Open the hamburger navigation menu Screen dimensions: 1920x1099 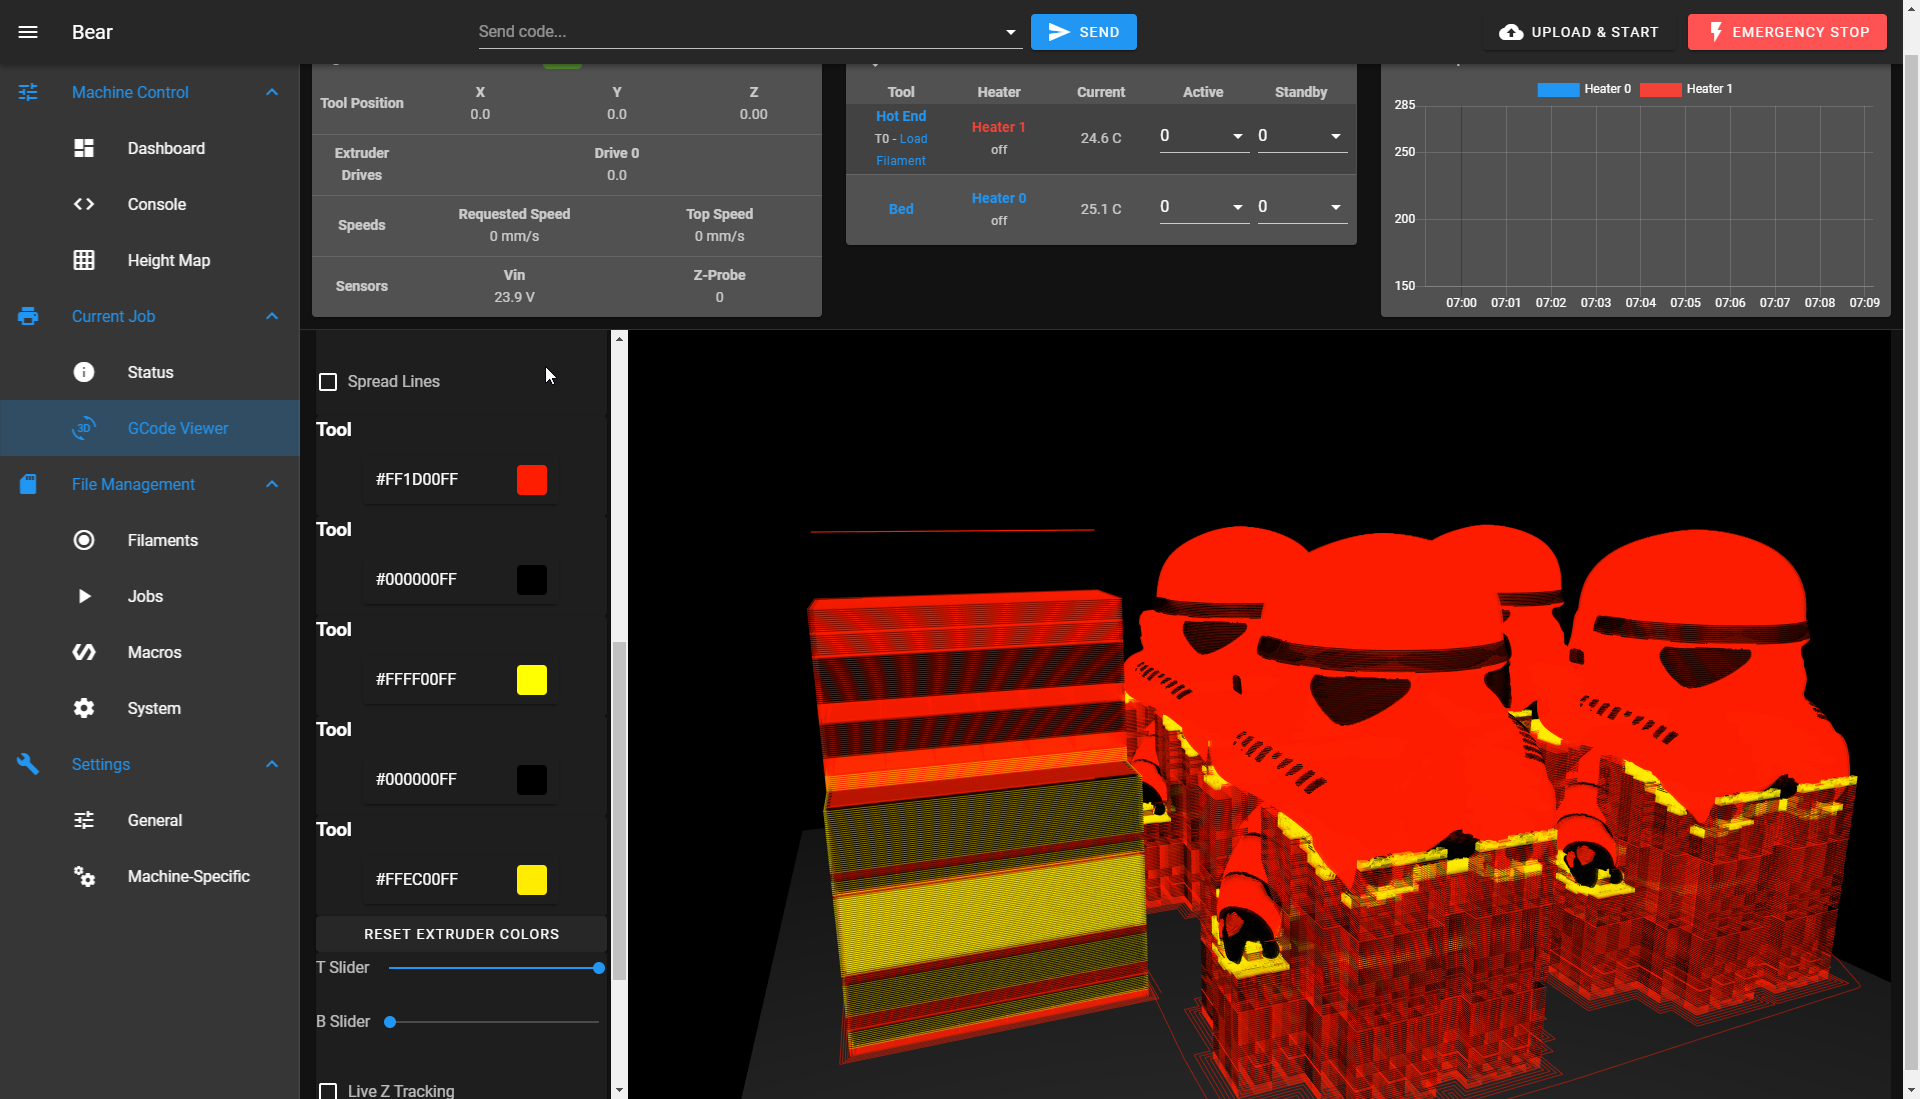pyautogui.click(x=28, y=32)
